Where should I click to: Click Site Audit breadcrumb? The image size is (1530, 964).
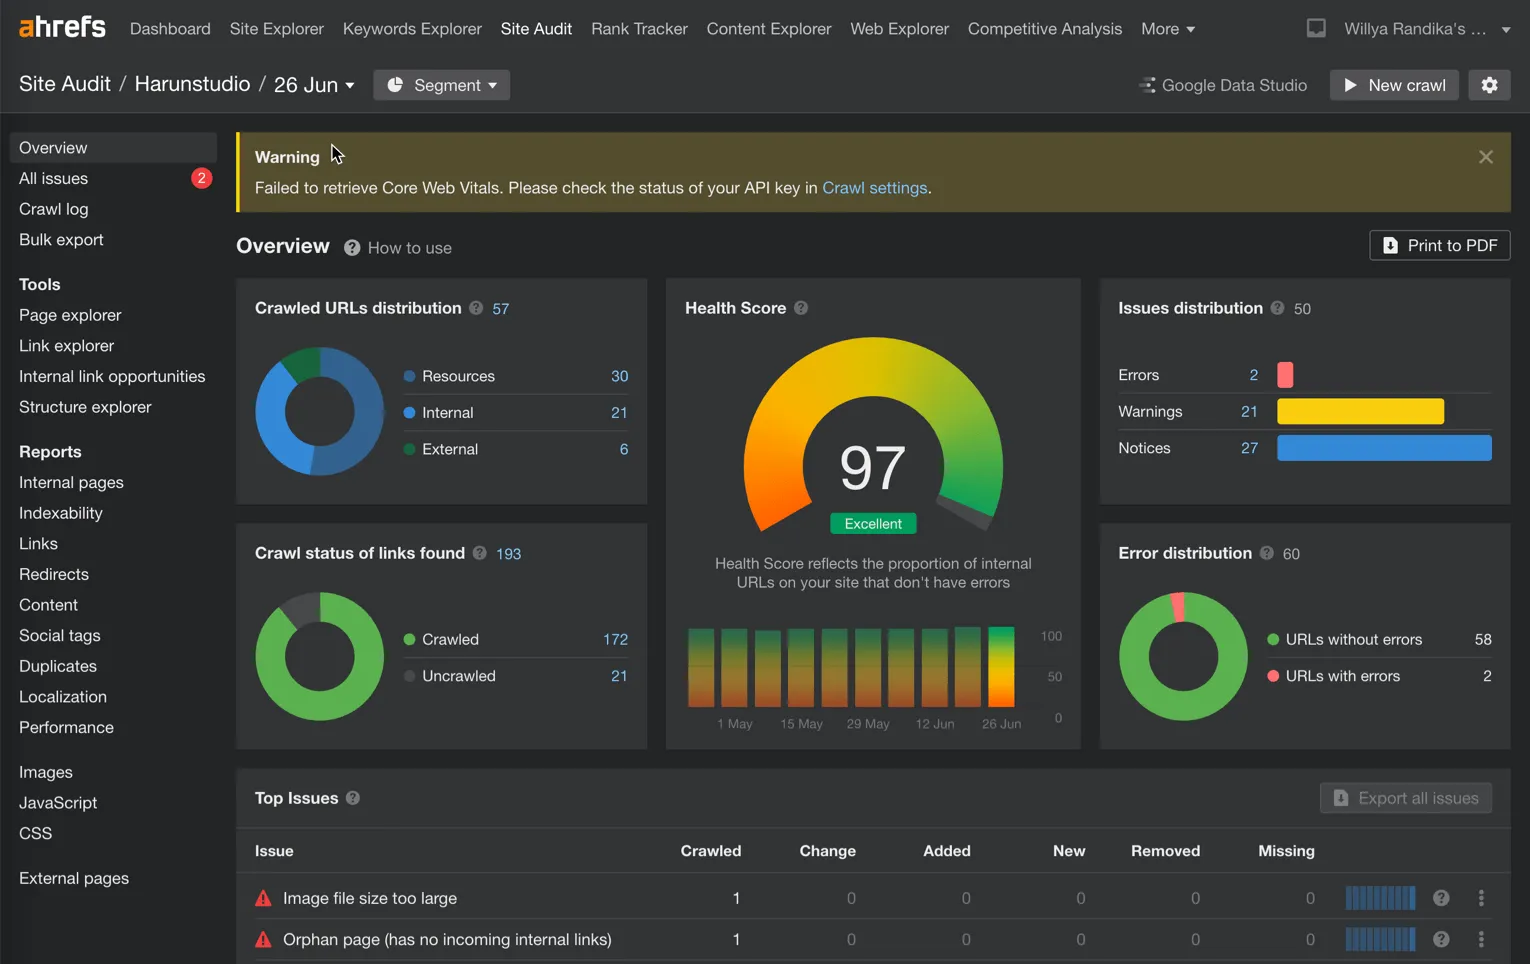coord(65,84)
